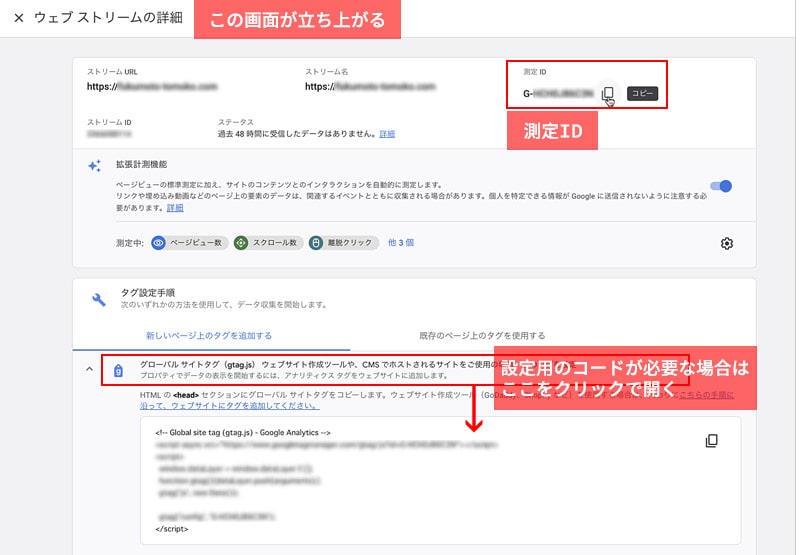This screenshot has height=555, width=800.
Task: Click the blurred measurement ID value
Action: click(558, 94)
